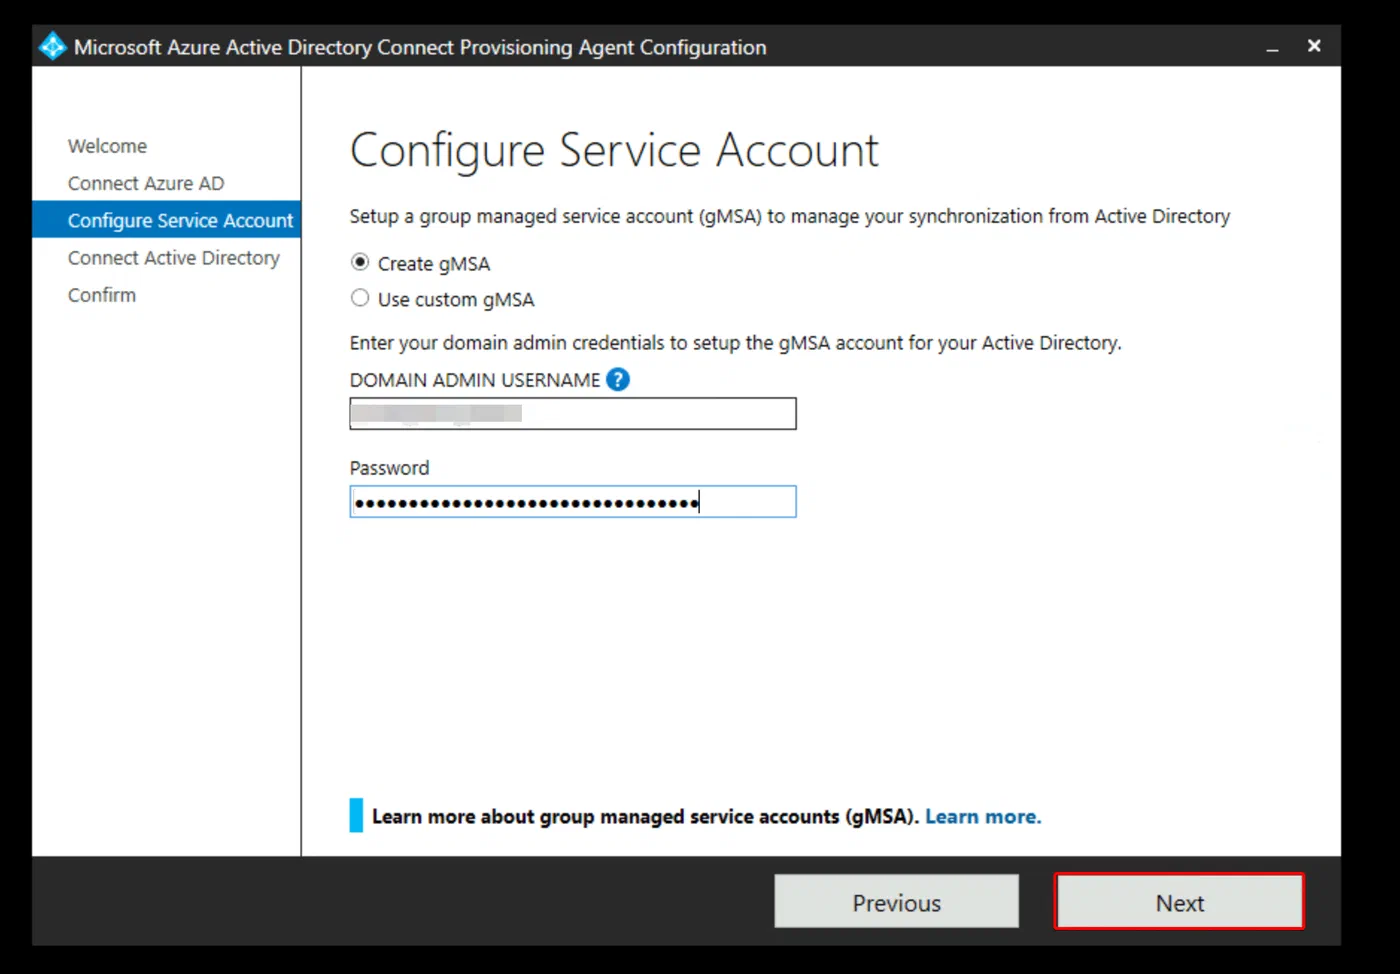Click the Azure AD Connect logo icon
The width and height of the screenshot is (1400, 974).
52,47
